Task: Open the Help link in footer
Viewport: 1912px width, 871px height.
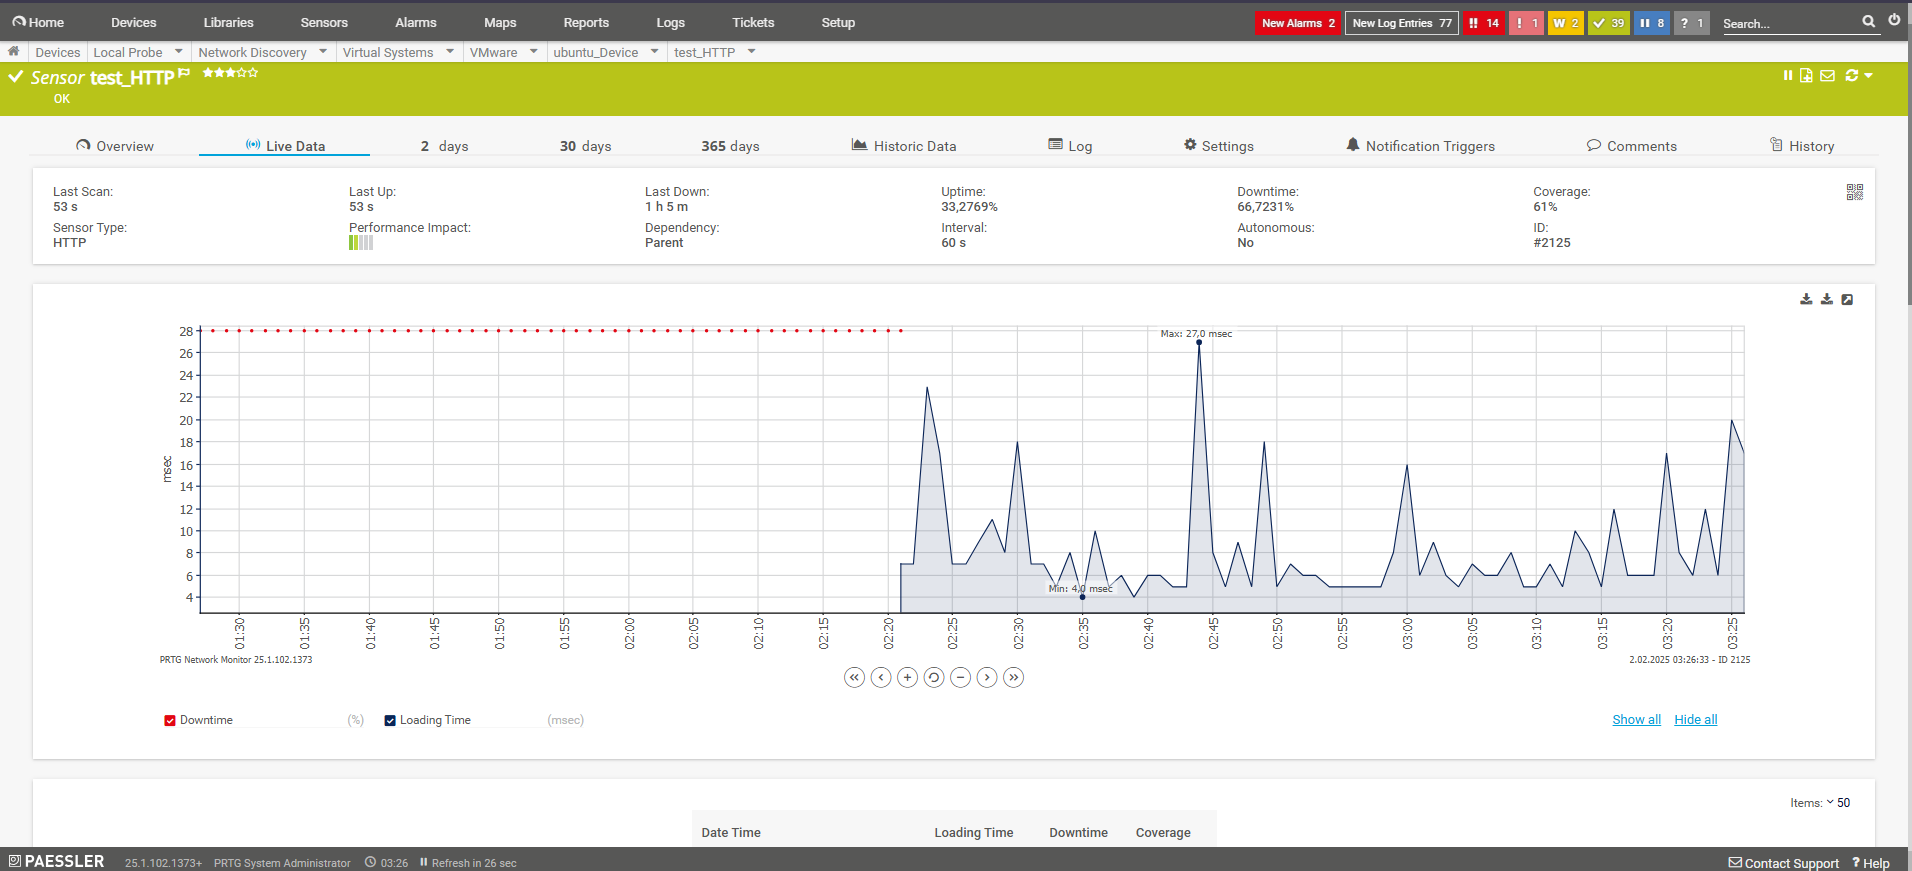Action: tap(1871, 863)
